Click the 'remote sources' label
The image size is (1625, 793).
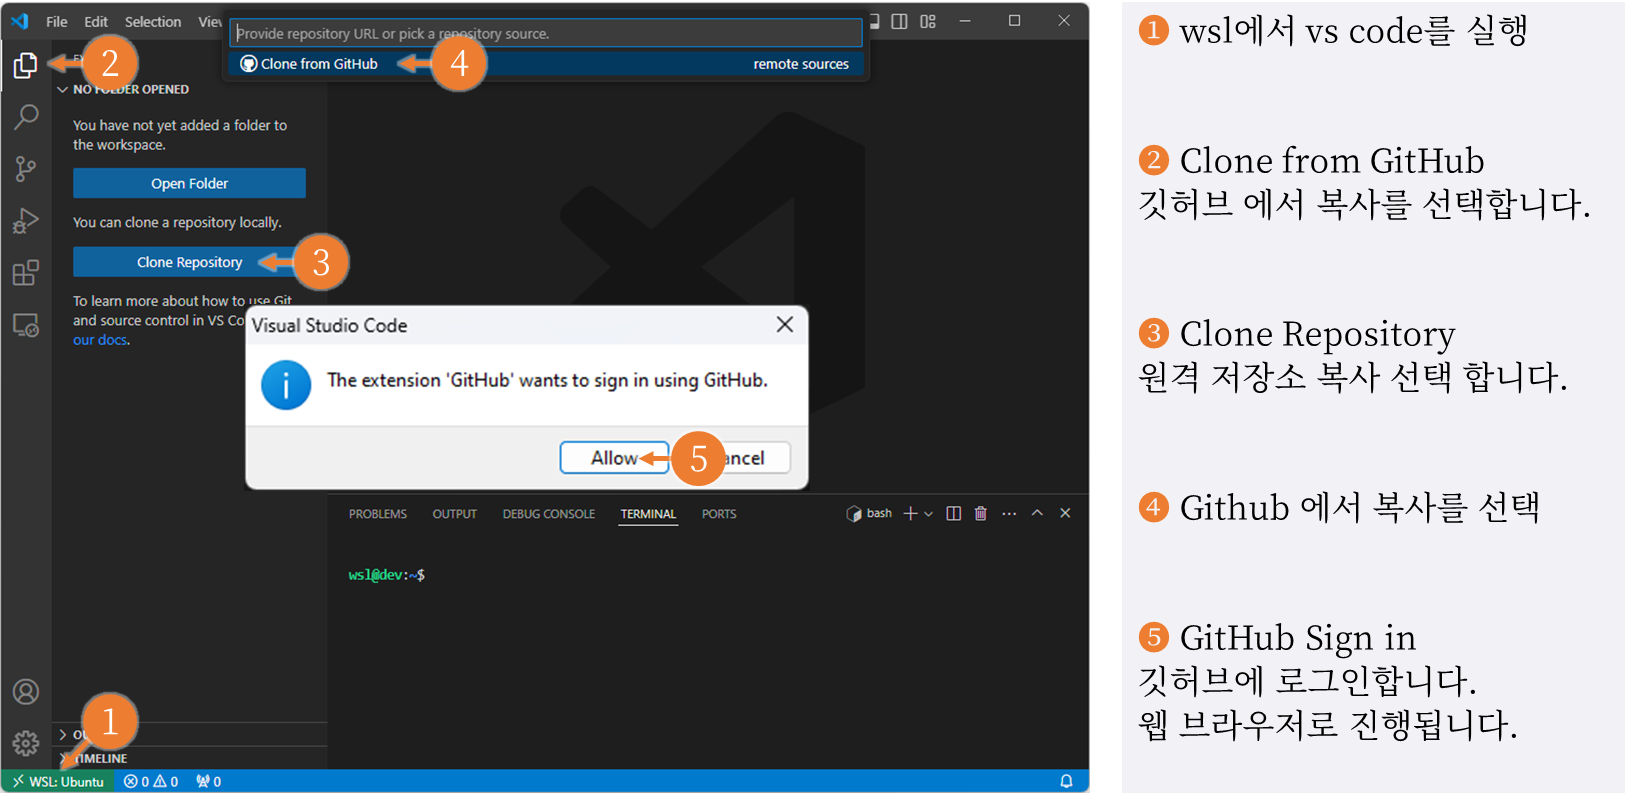coord(801,64)
